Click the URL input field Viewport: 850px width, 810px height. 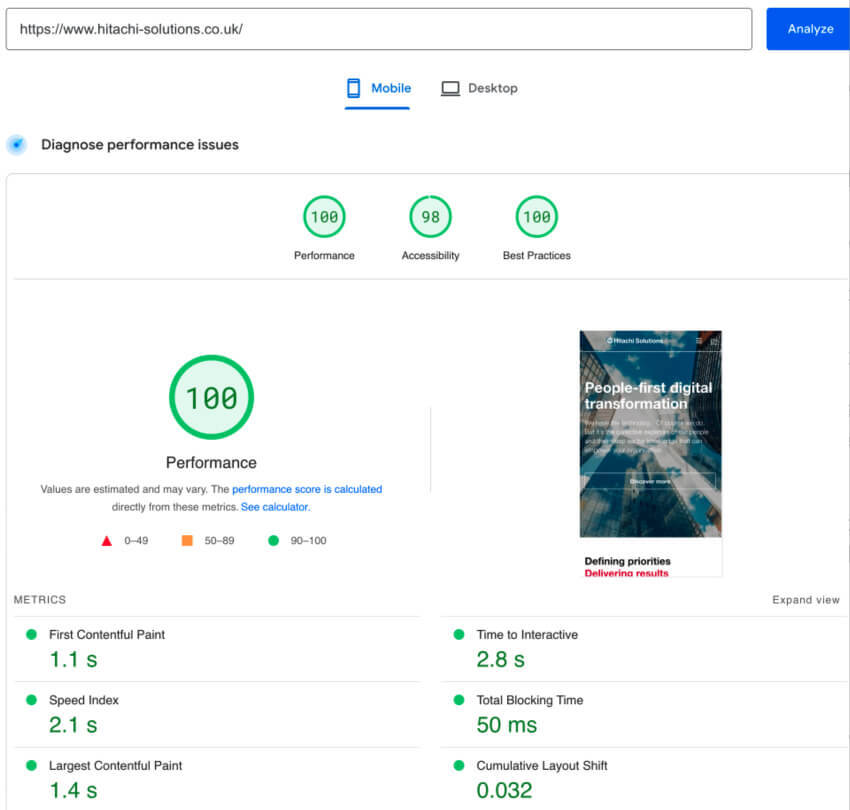pyautogui.click(x=378, y=29)
